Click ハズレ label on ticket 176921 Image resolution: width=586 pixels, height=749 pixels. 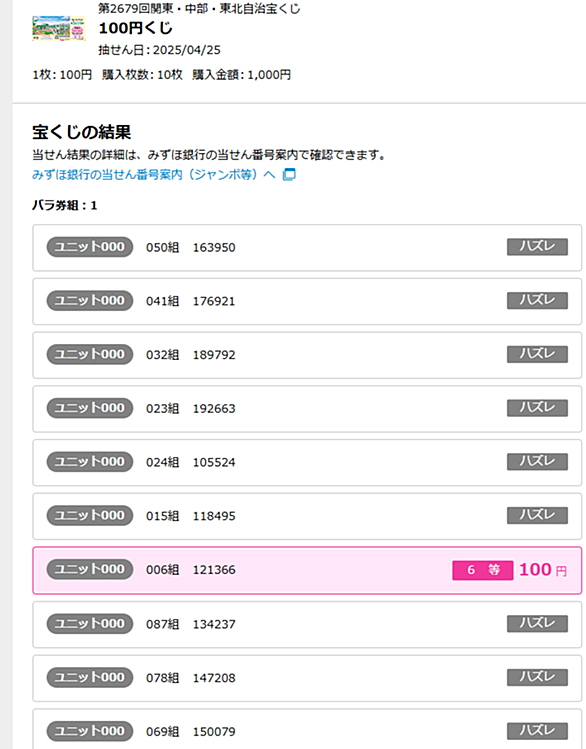(537, 300)
